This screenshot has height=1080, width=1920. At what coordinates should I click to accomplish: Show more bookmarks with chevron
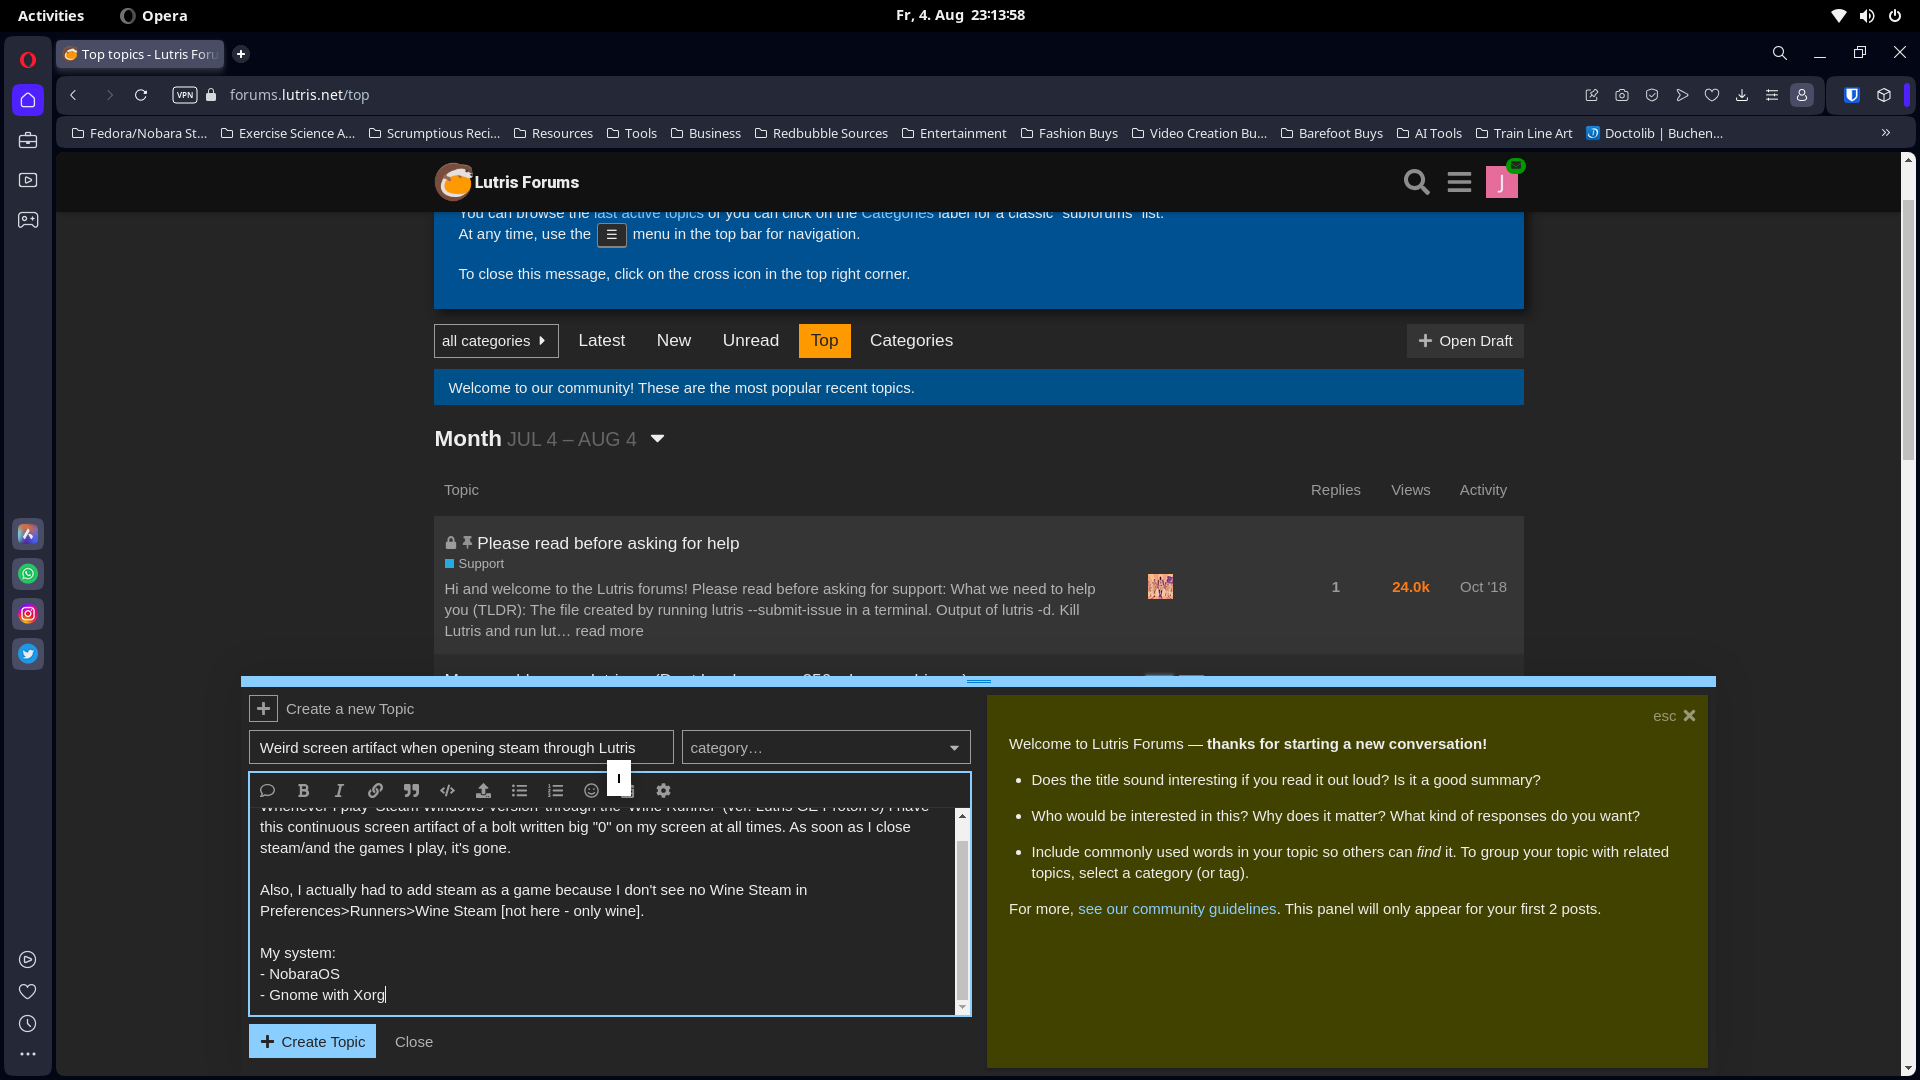[1886, 133]
